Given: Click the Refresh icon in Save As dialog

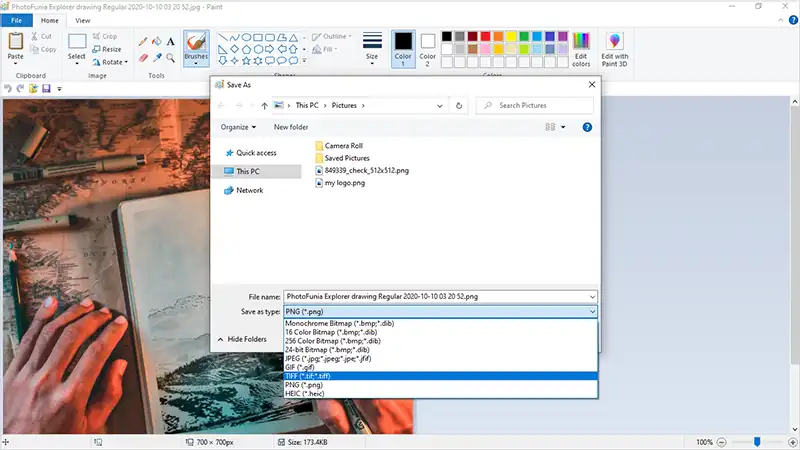Looking at the screenshot, I should coord(459,106).
